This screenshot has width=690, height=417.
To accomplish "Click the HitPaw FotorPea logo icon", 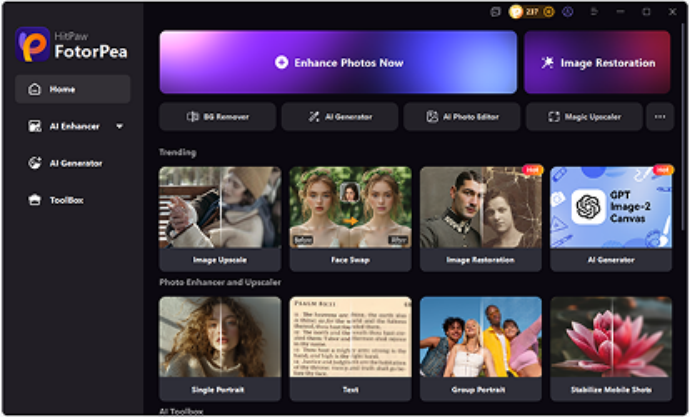I will 33,44.
